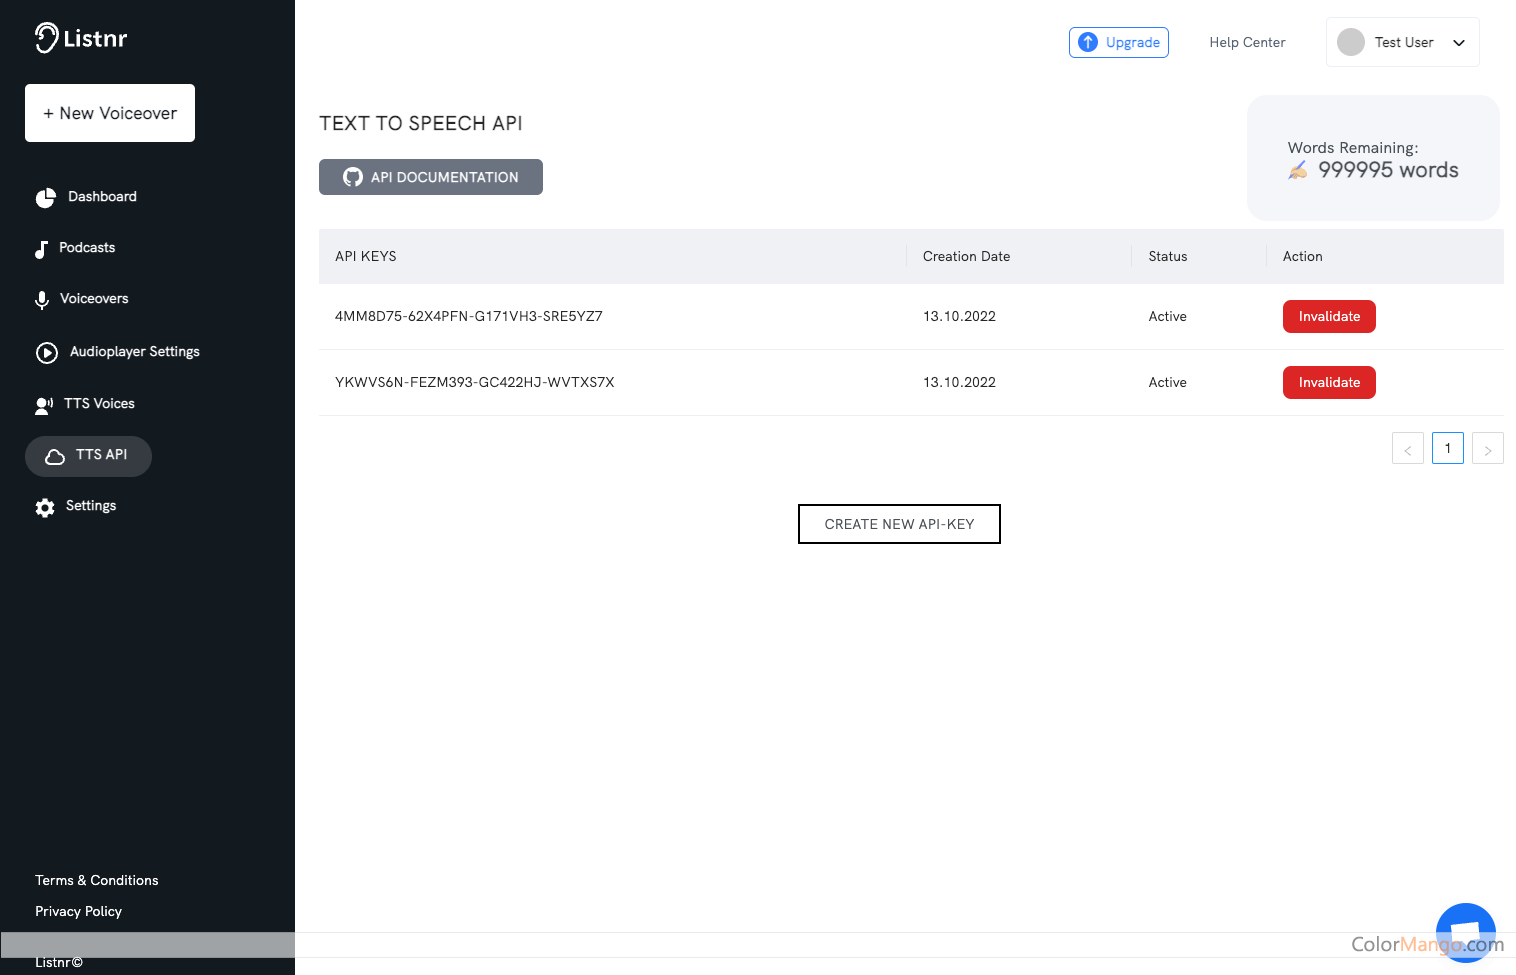
Task: Open the Help Center
Action: (1247, 42)
